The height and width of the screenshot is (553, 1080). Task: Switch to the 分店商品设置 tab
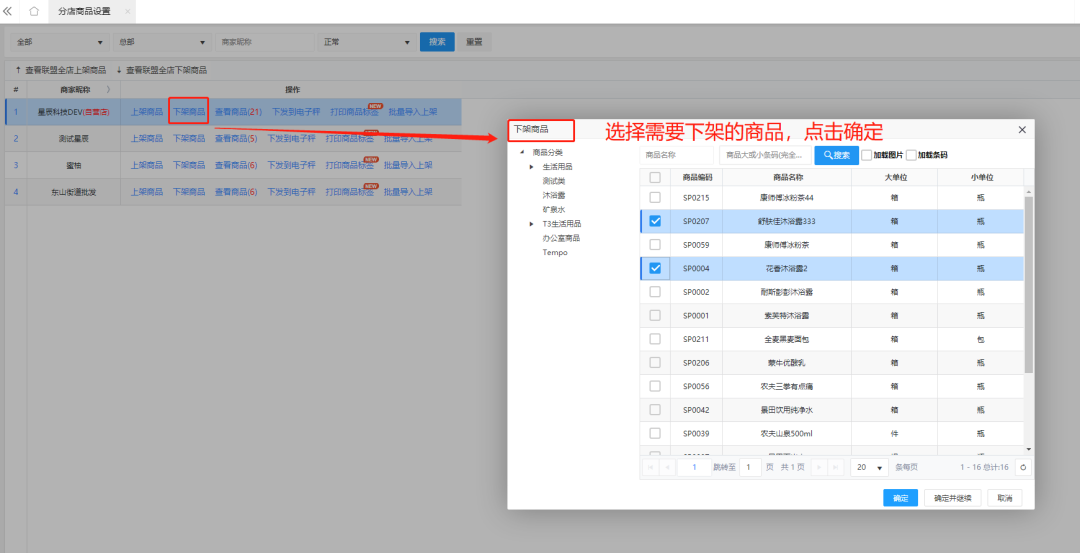coord(85,11)
